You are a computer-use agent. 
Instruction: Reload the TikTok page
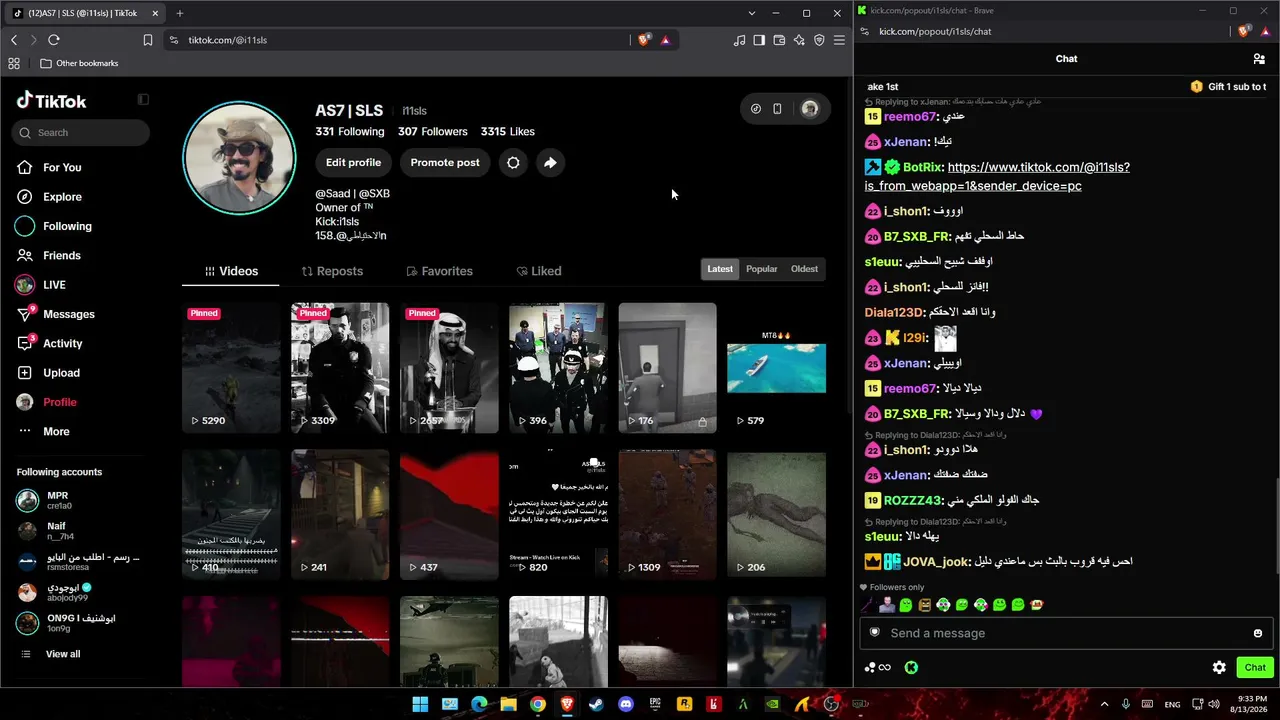pos(54,40)
